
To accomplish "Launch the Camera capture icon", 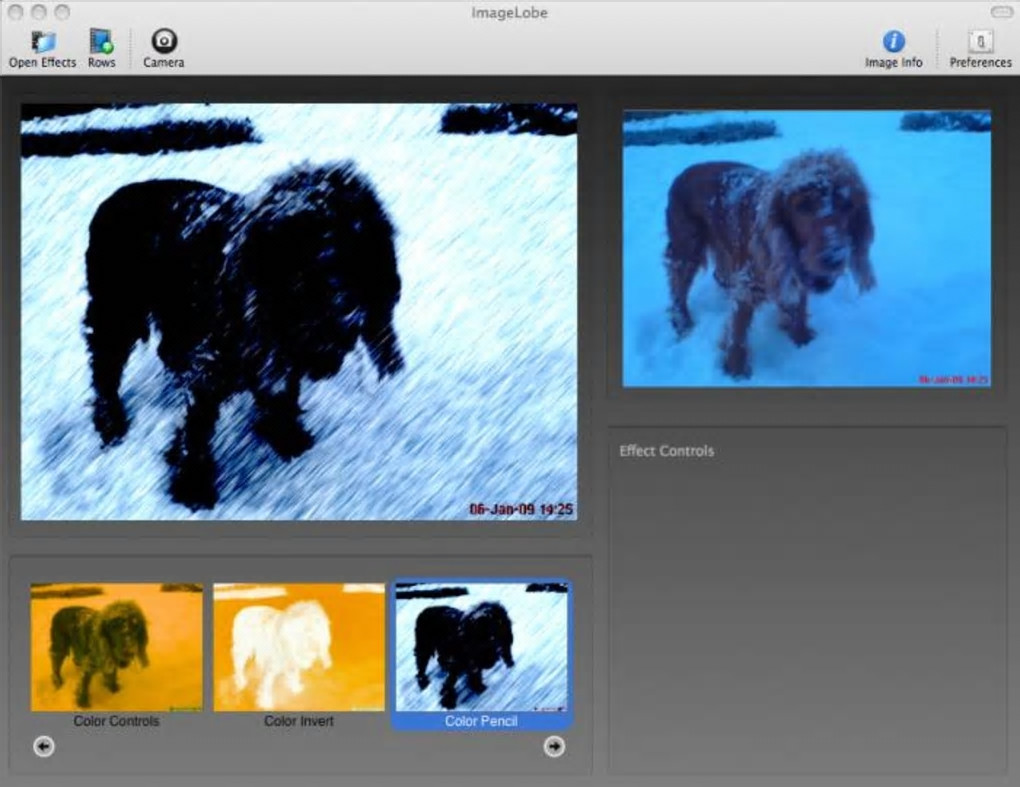I will 164,41.
